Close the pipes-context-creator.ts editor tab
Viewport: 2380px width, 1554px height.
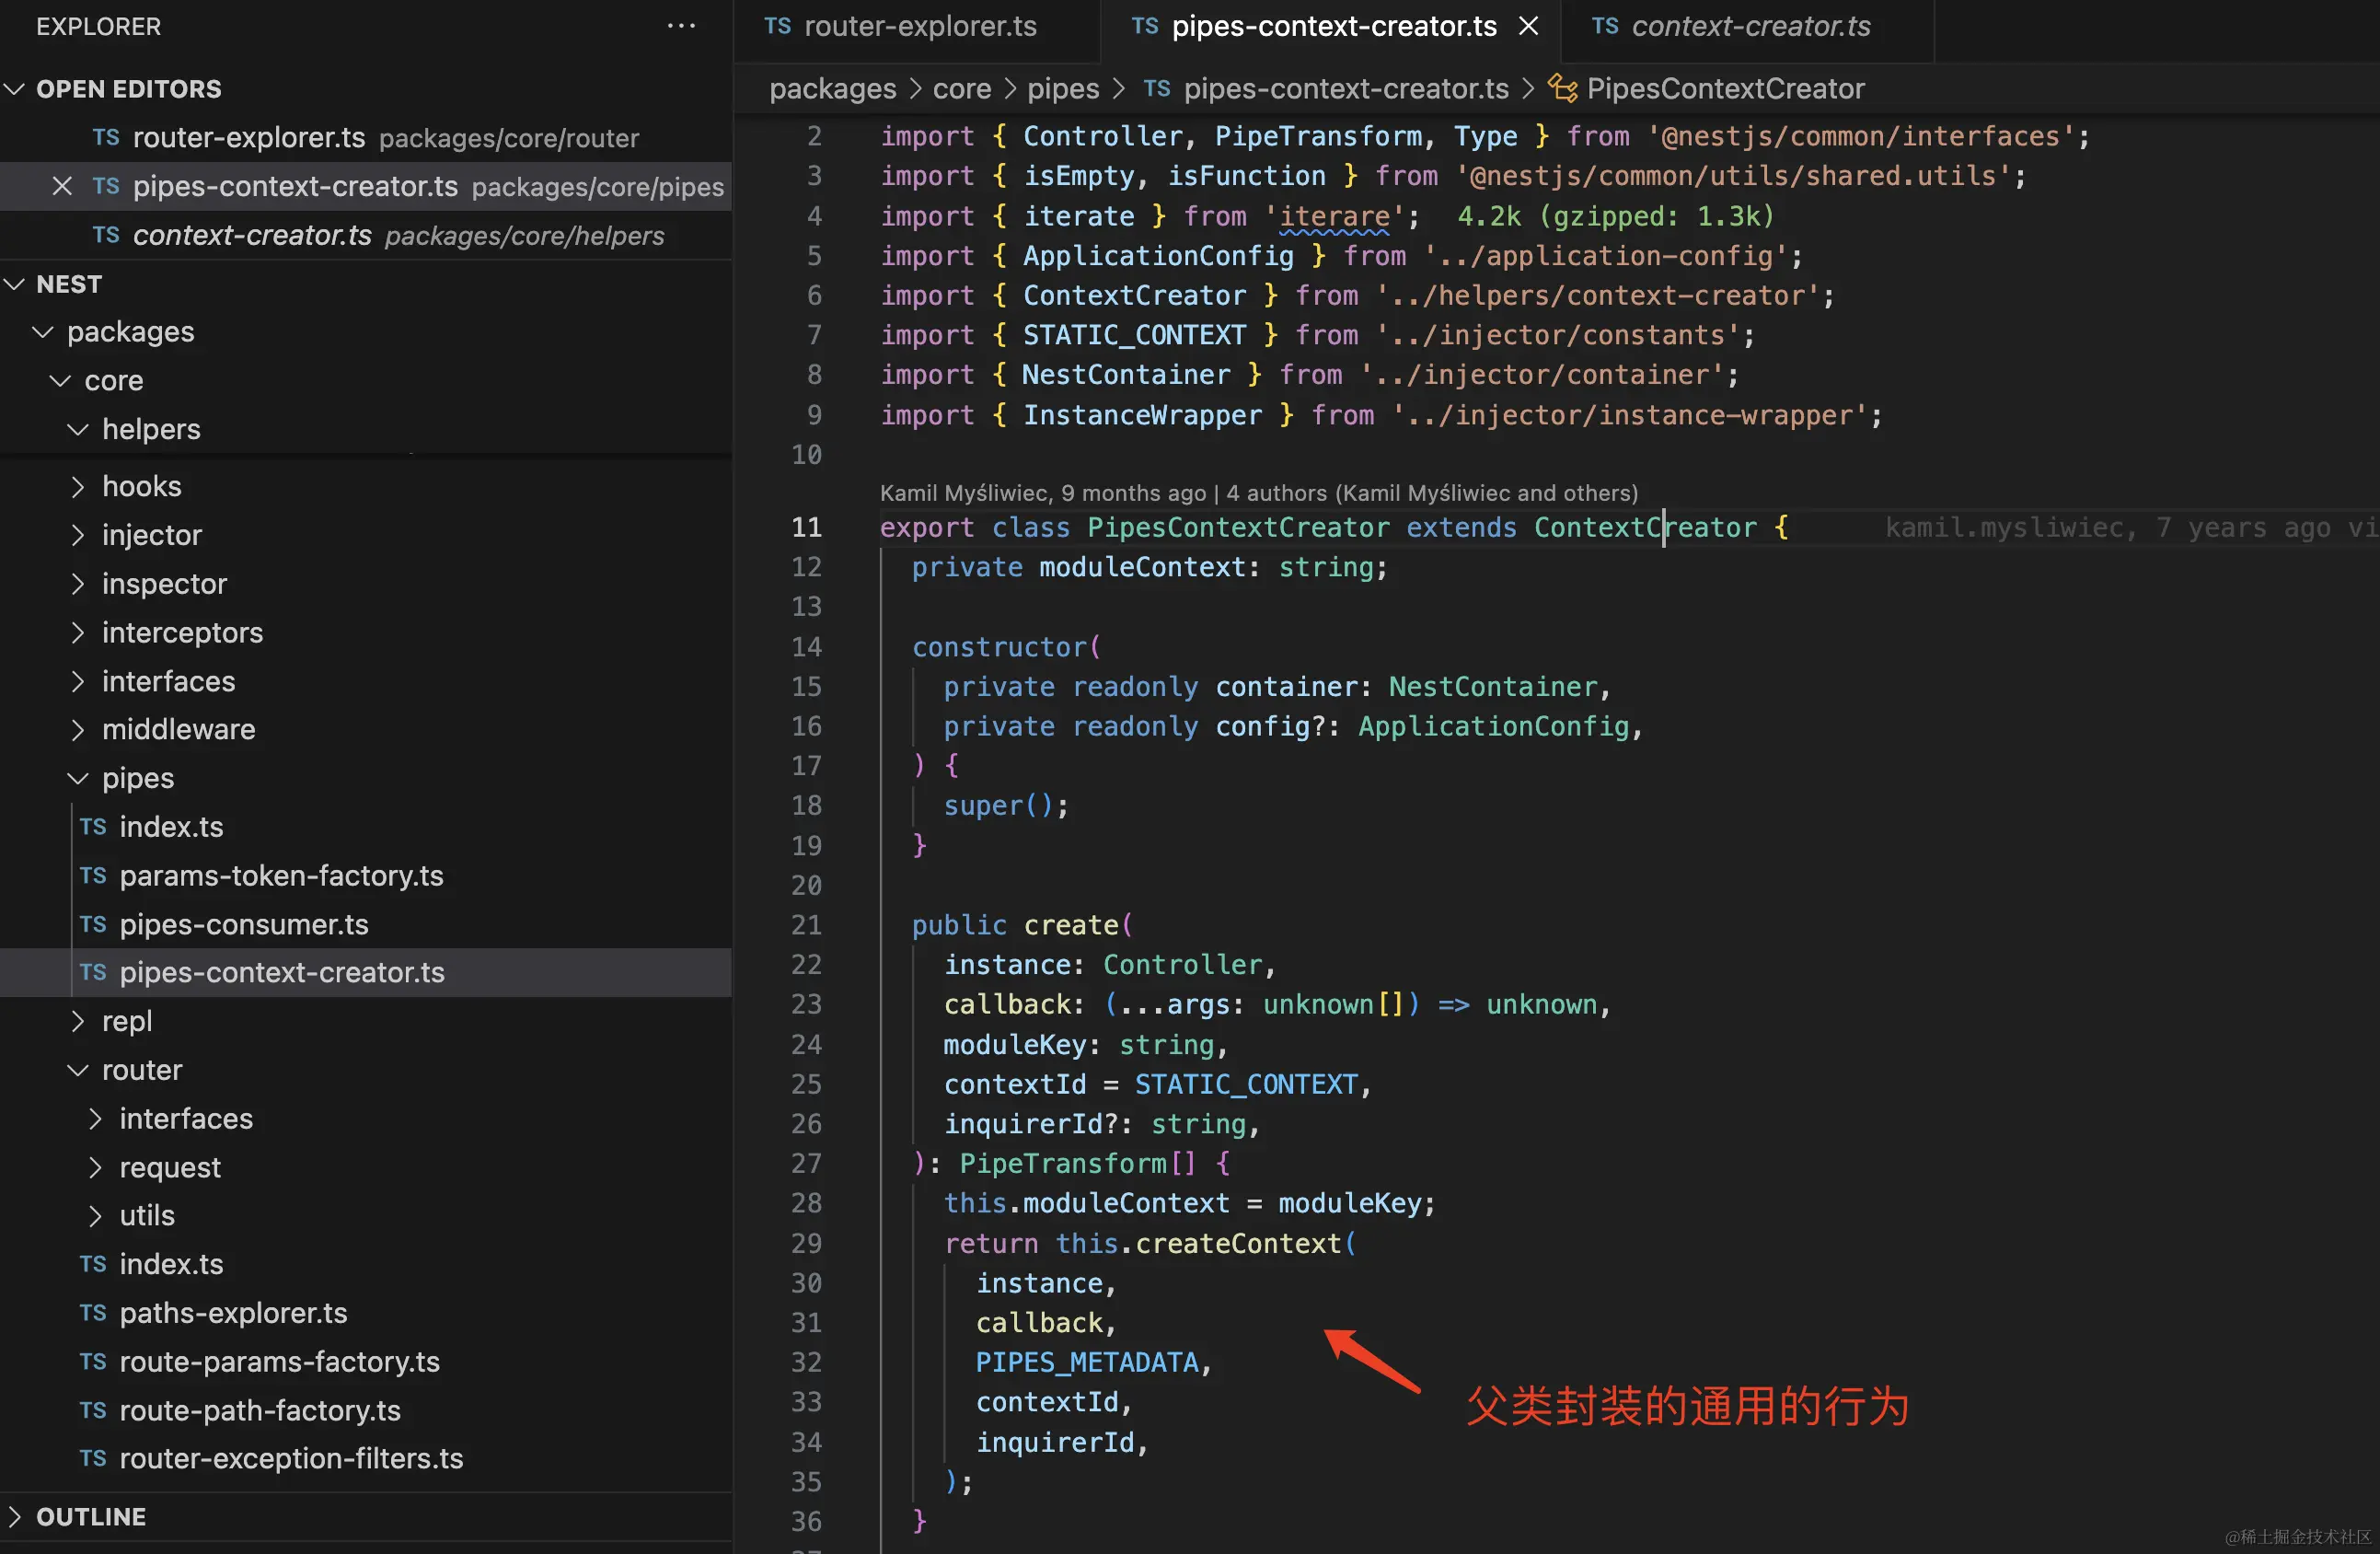1528,26
